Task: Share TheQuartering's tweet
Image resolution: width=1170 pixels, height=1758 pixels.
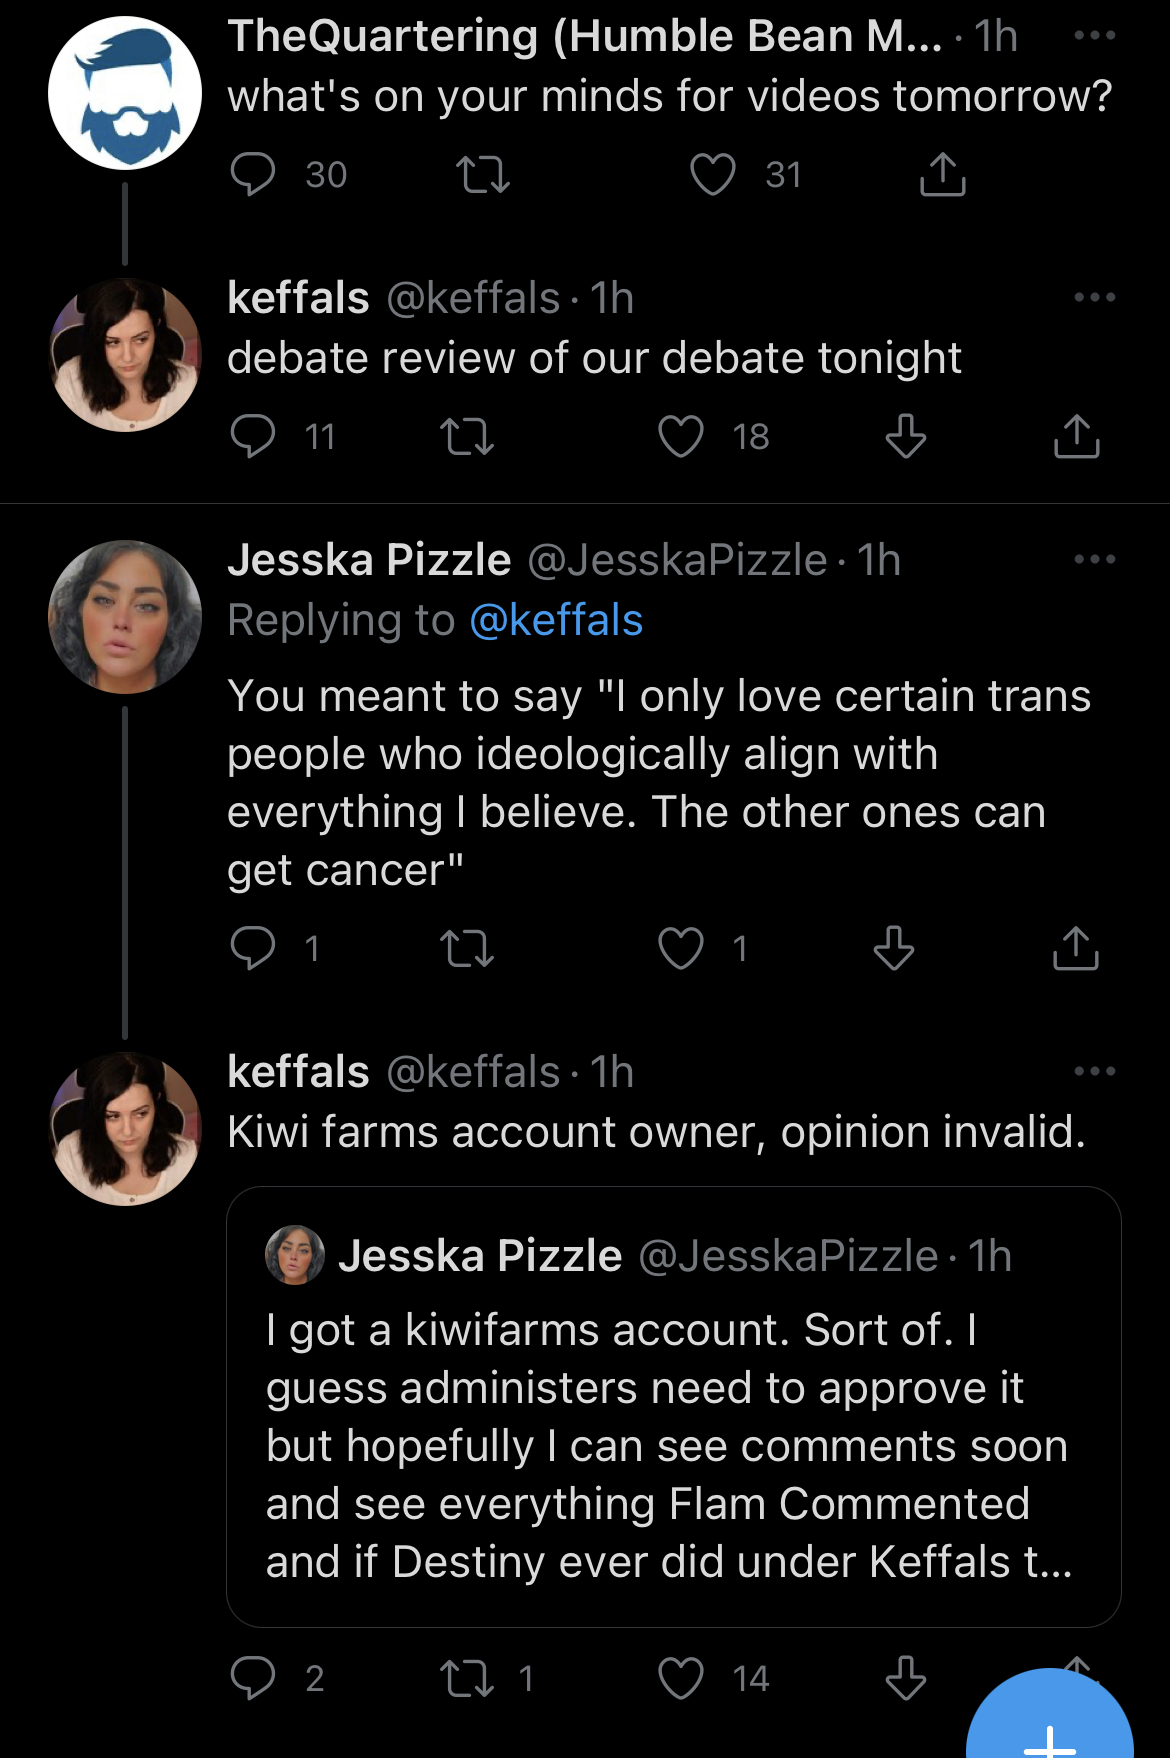Action: [942, 174]
